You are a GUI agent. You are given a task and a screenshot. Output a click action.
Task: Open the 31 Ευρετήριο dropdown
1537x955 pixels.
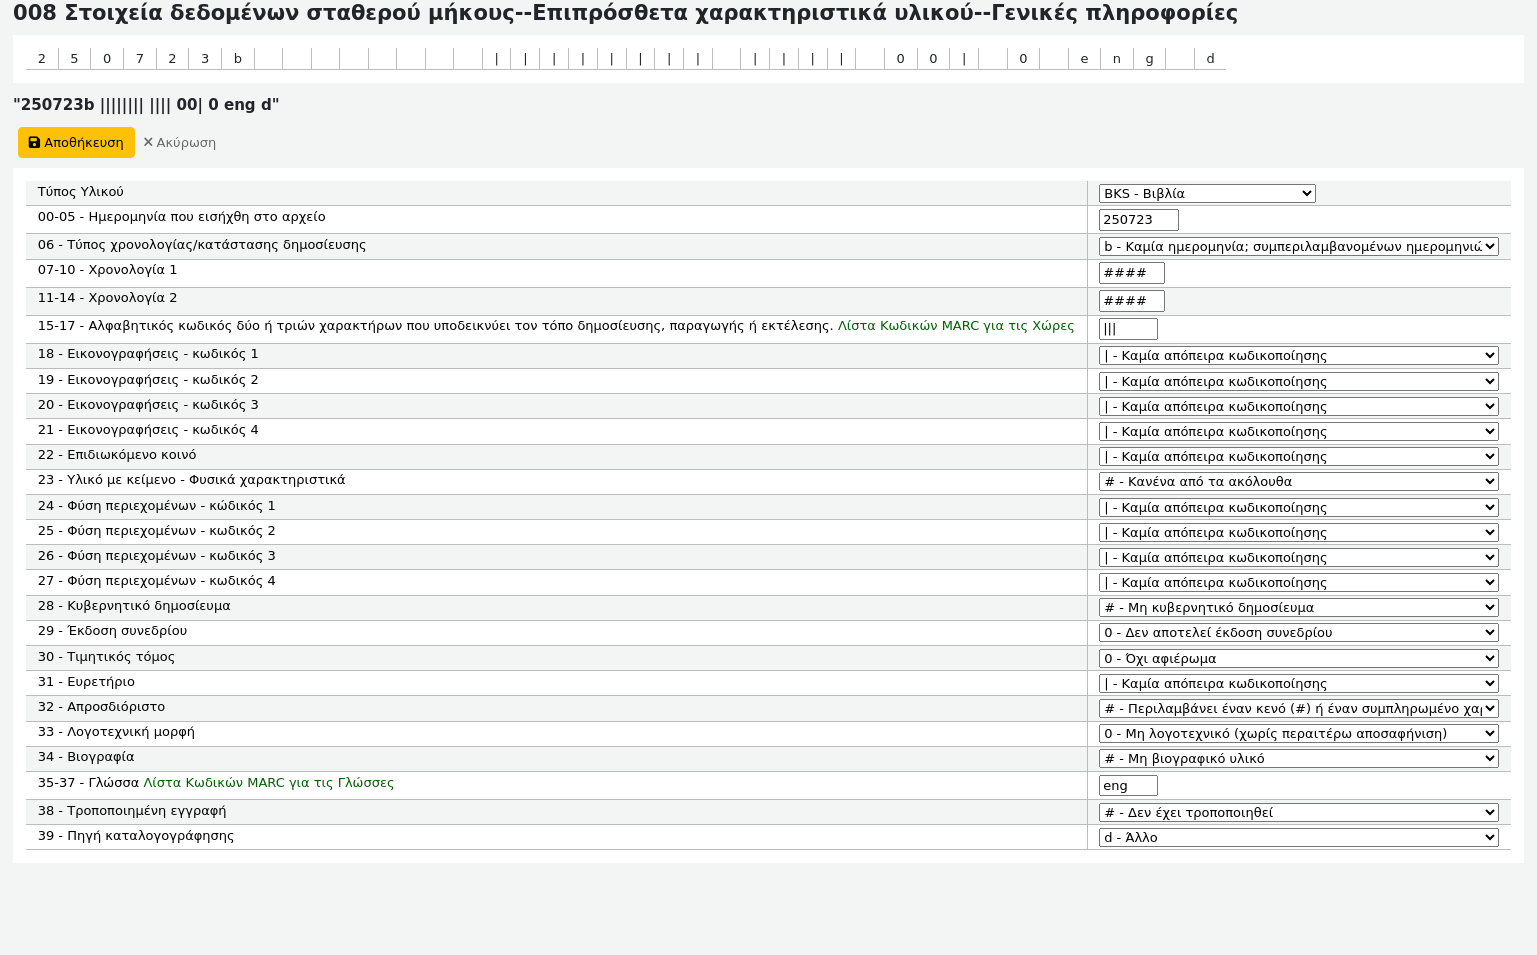(1297, 684)
